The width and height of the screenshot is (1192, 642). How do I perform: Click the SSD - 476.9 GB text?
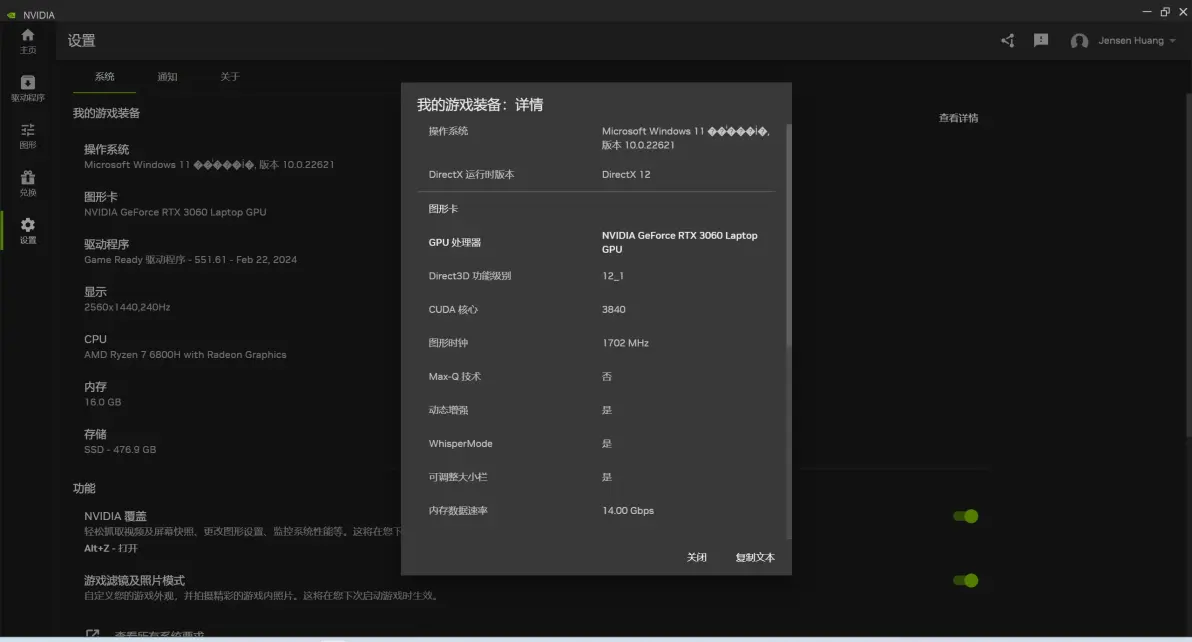tap(120, 450)
